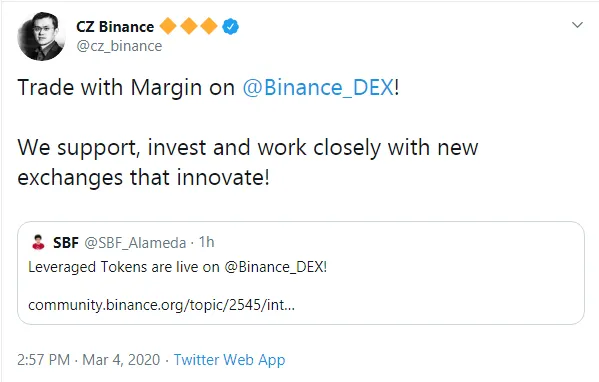Click the 1h timestamp of quoted tweet
This screenshot has width=599, height=382.
click(x=207, y=242)
